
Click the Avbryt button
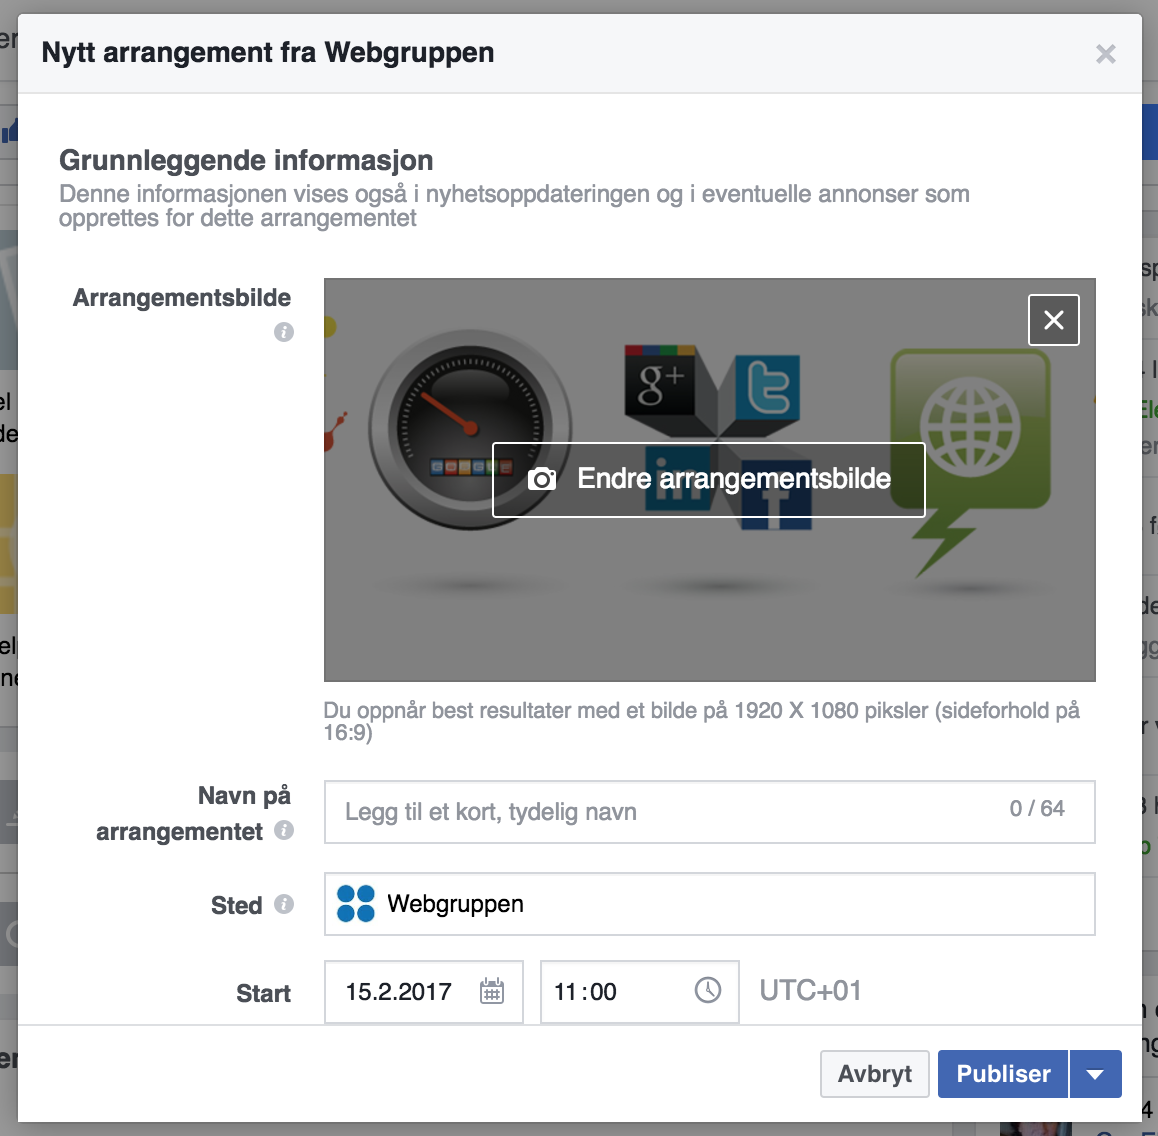[x=874, y=1074]
